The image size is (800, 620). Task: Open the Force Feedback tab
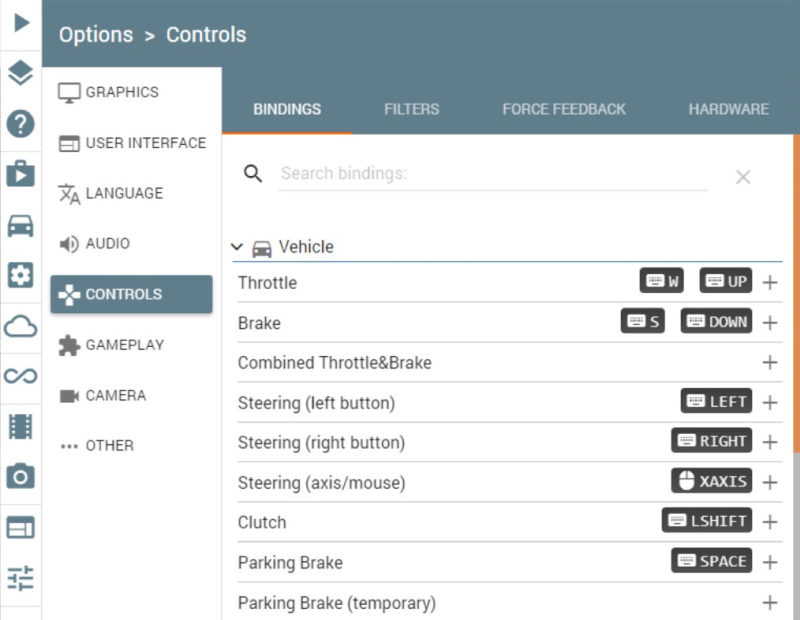564,109
